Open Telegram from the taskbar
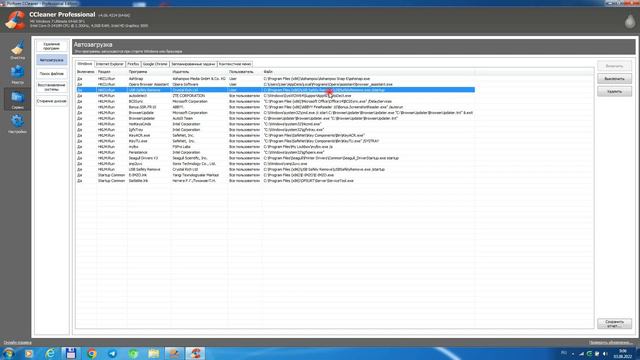 click(x=112, y=353)
